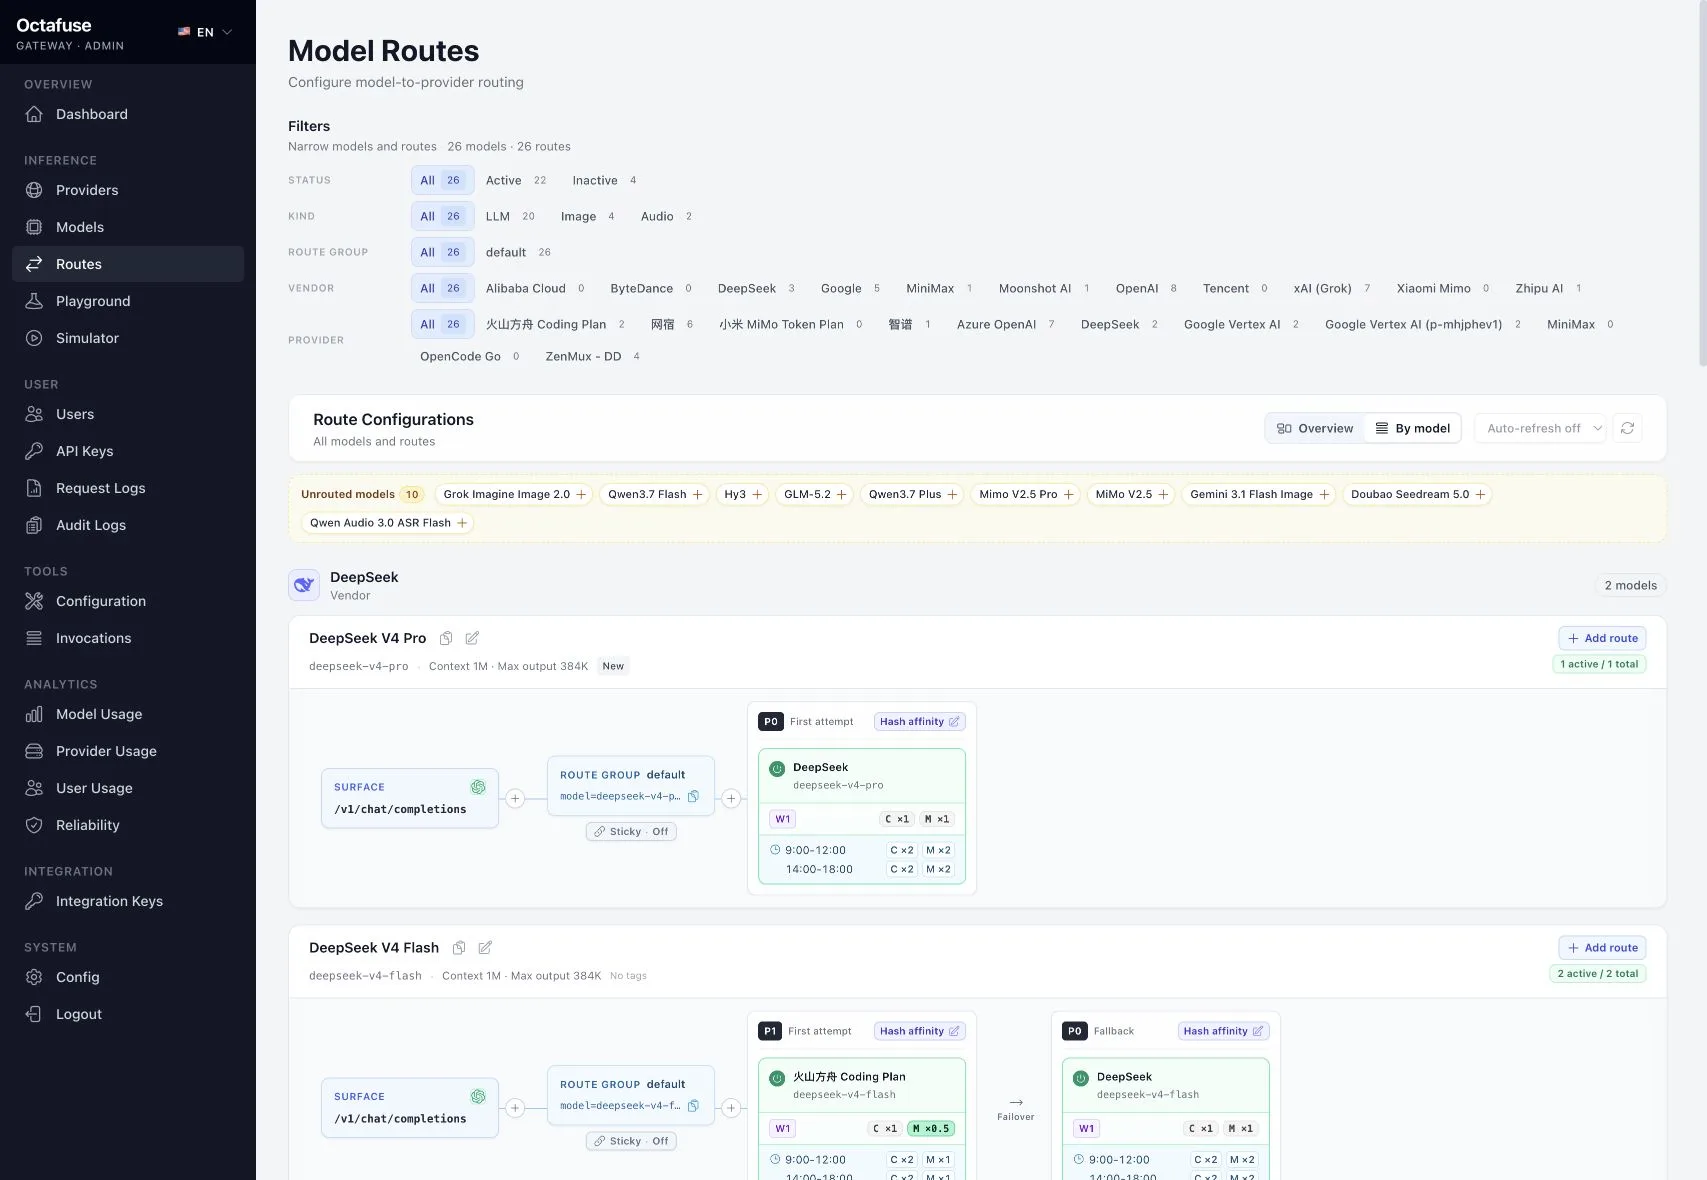This screenshot has width=1707, height=1180.
Task: Click the User Usage icon
Action: pos(34,788)
